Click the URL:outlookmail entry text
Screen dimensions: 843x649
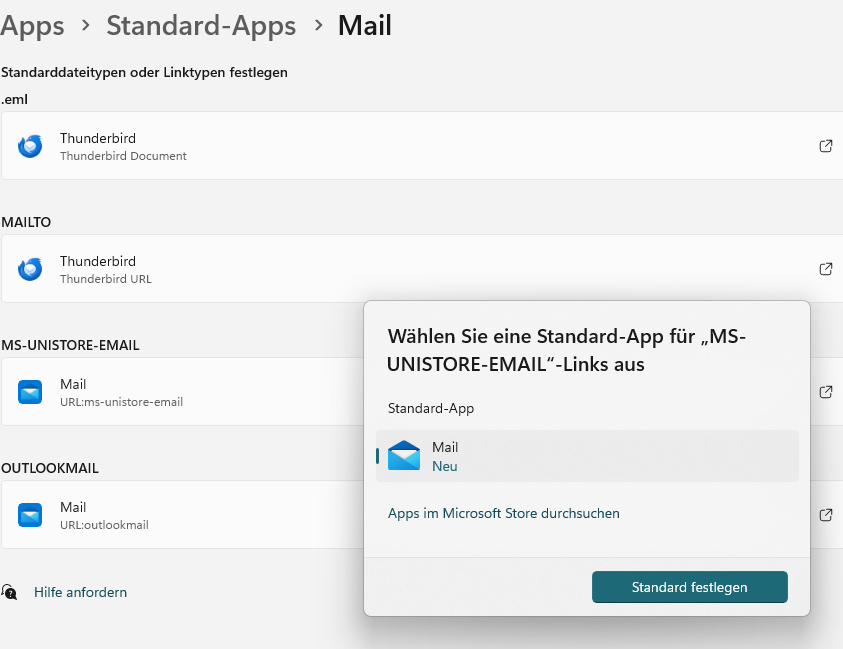pyautogui.click(x=104, y=525)
